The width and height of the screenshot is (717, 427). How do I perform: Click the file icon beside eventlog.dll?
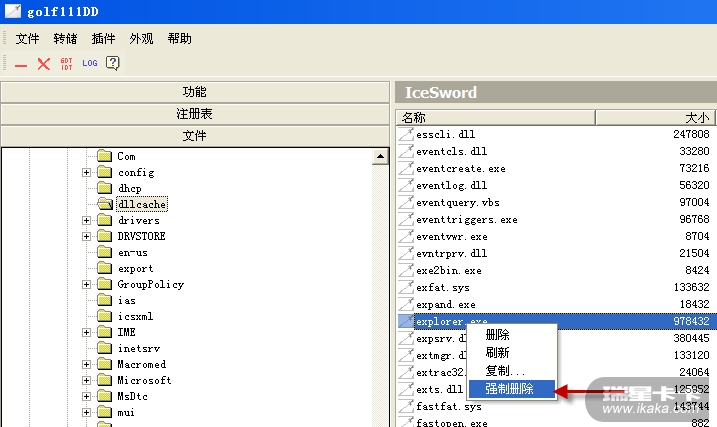pyautogui.click(x=406, y=185)
